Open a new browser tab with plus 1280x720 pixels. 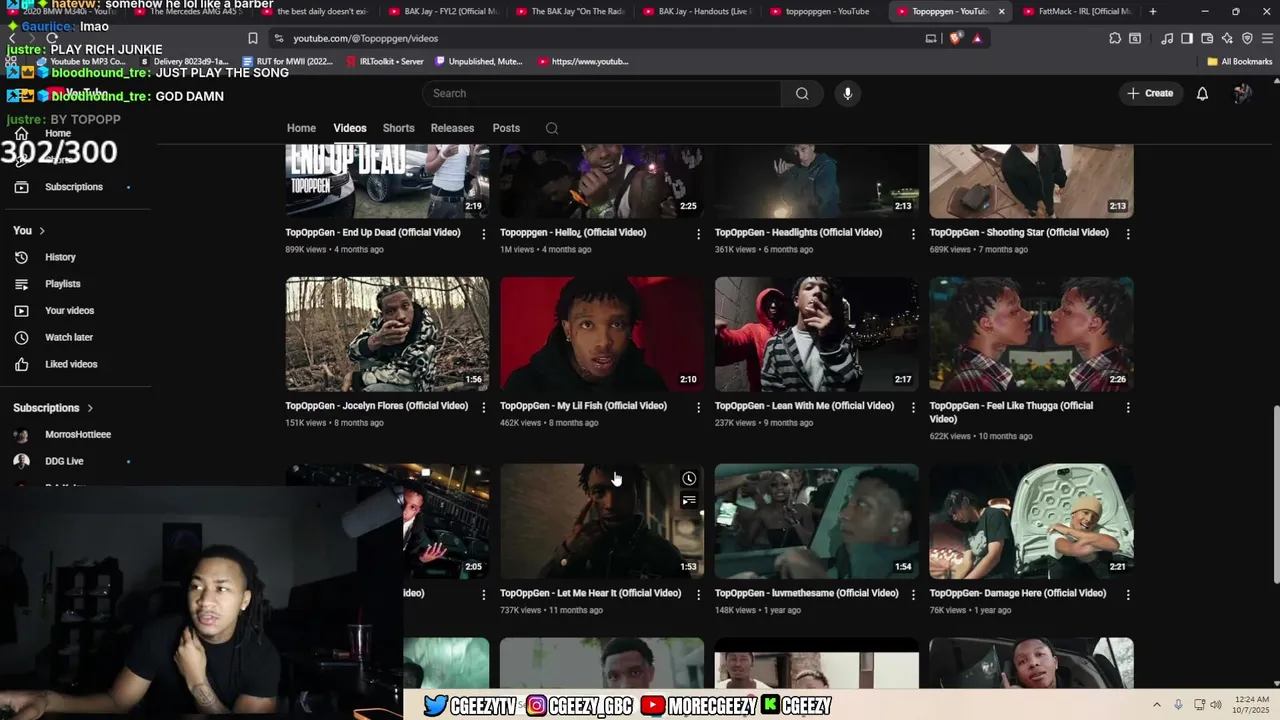pyautogui.click(x=1153, y=11)
